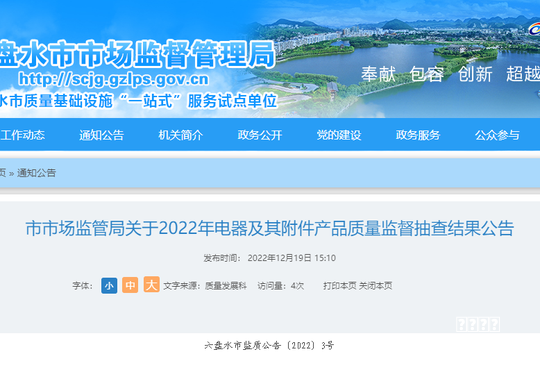
Task: Select 政务公开 in the navigation bar
Action: (x=260, y=135)
